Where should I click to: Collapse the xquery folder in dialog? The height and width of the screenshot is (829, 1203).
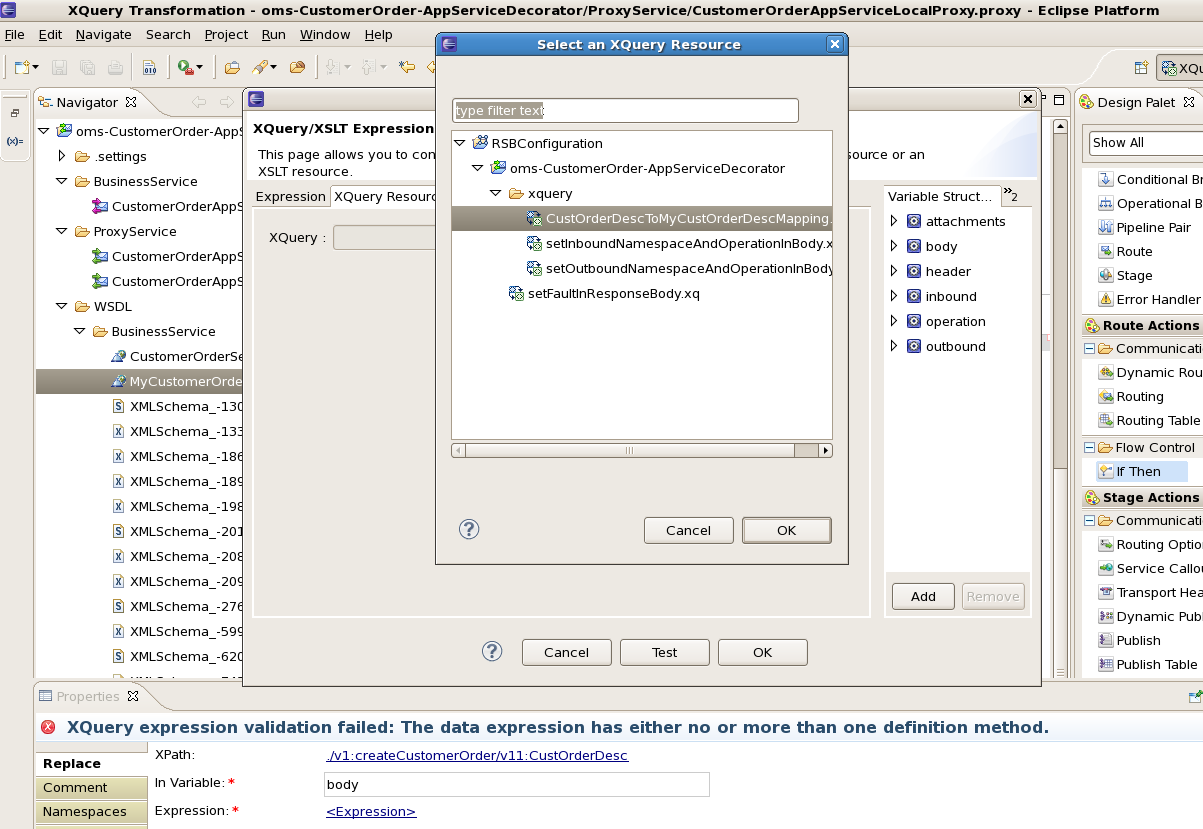[x=496, y=193]
